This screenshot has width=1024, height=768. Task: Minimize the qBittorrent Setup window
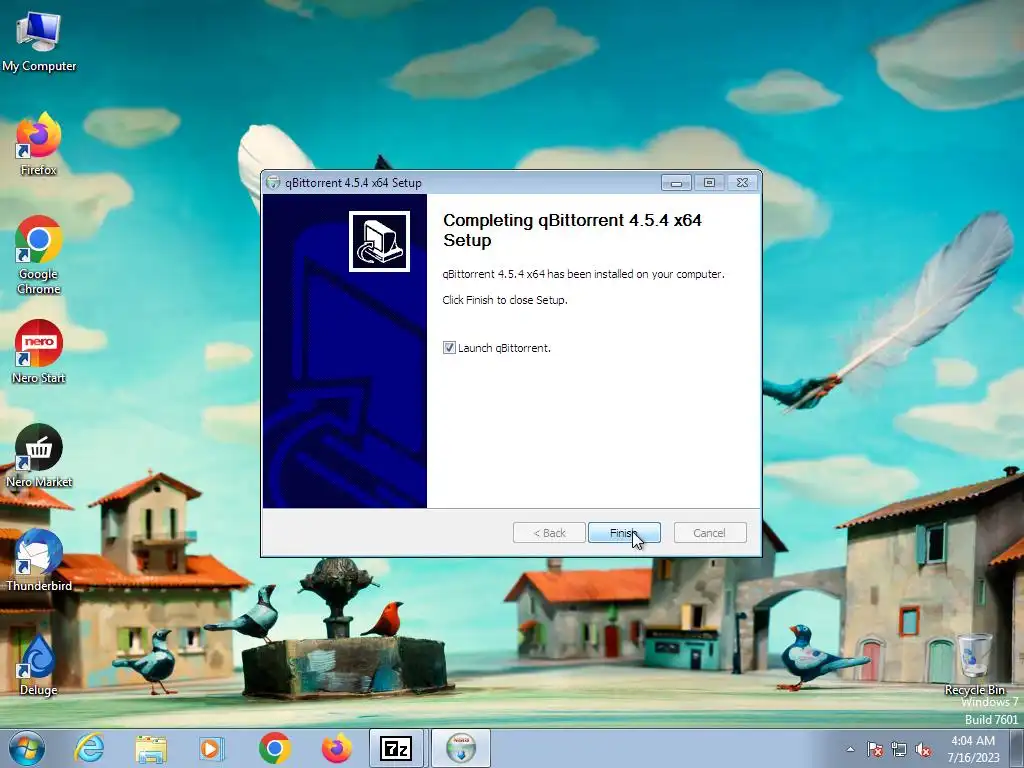coord(676,183)
